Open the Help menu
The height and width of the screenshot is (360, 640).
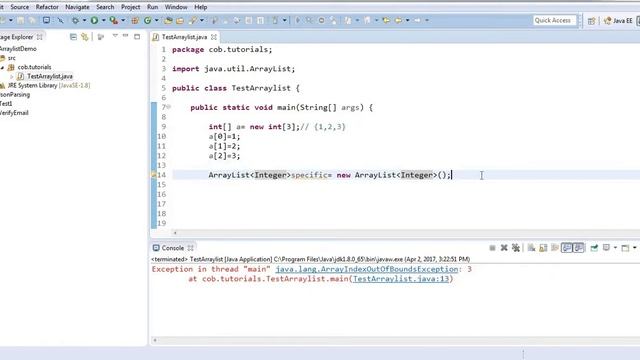[200, 7]
